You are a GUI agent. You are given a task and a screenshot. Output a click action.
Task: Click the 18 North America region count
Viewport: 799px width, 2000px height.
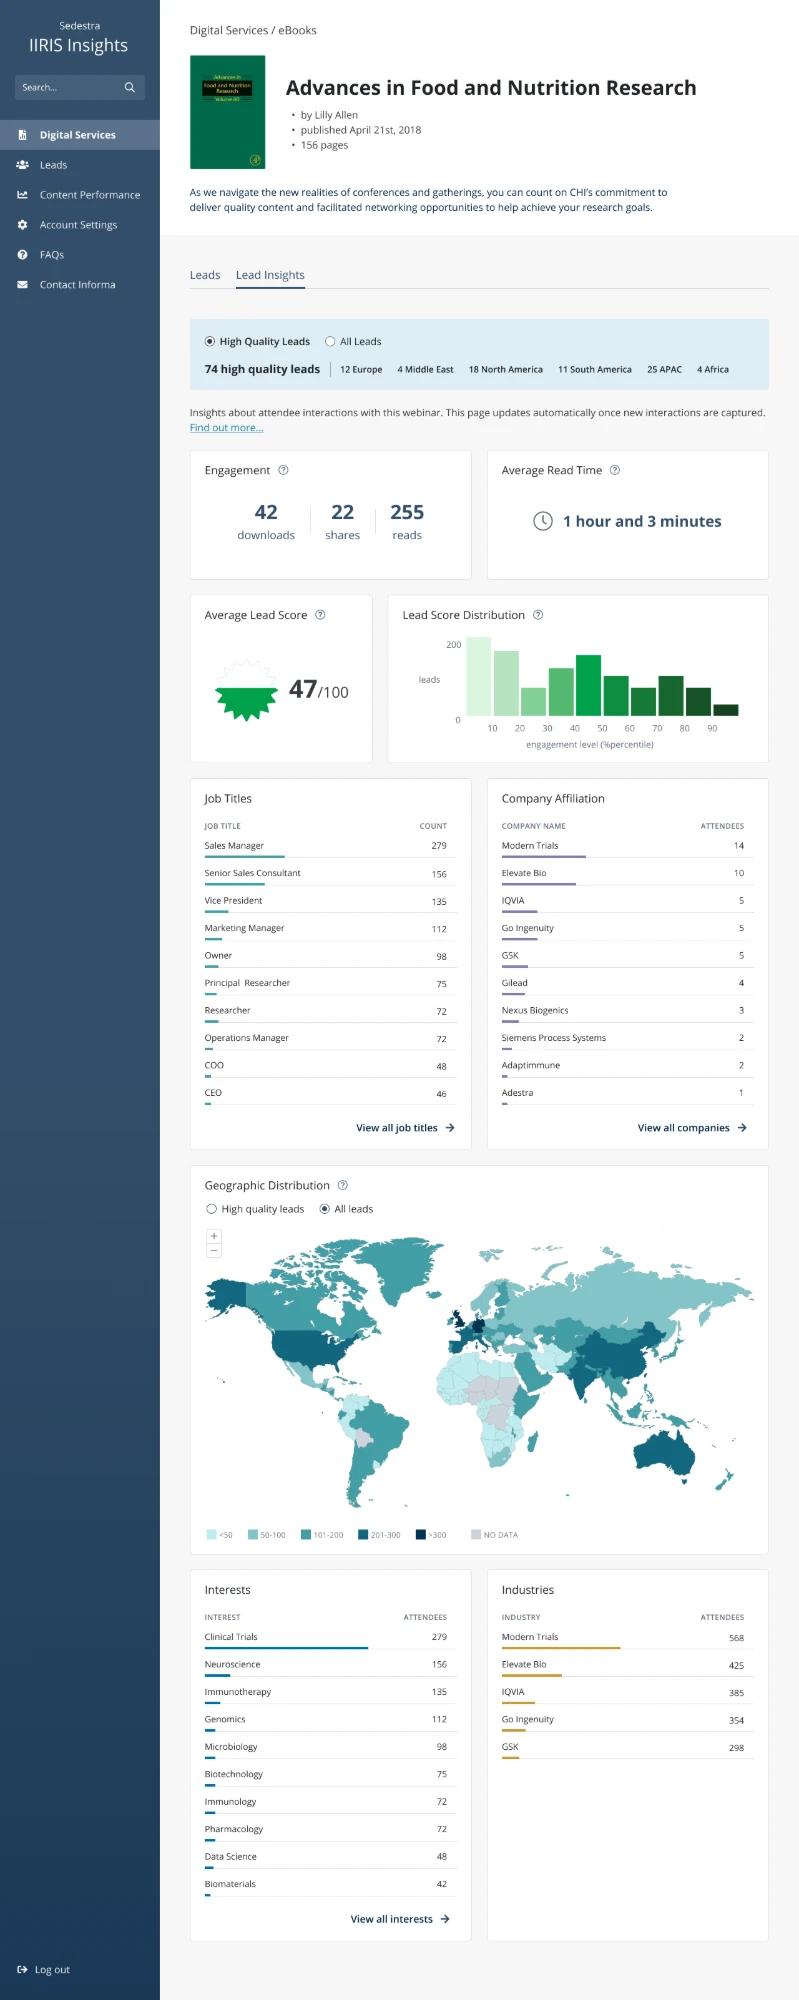pyautogui.click(x=506, y=370)
